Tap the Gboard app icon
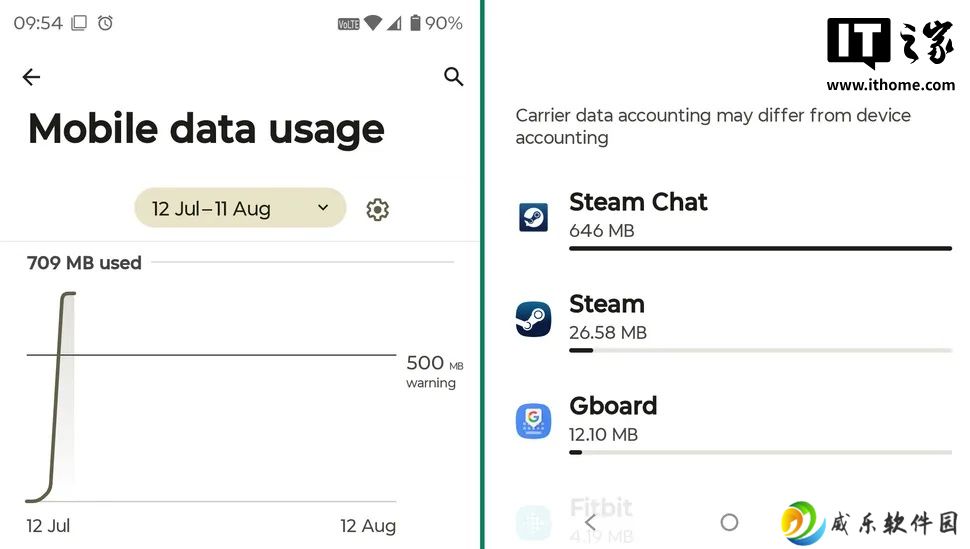Viewport: 970px width, 549px height. (x=533, y=421)
